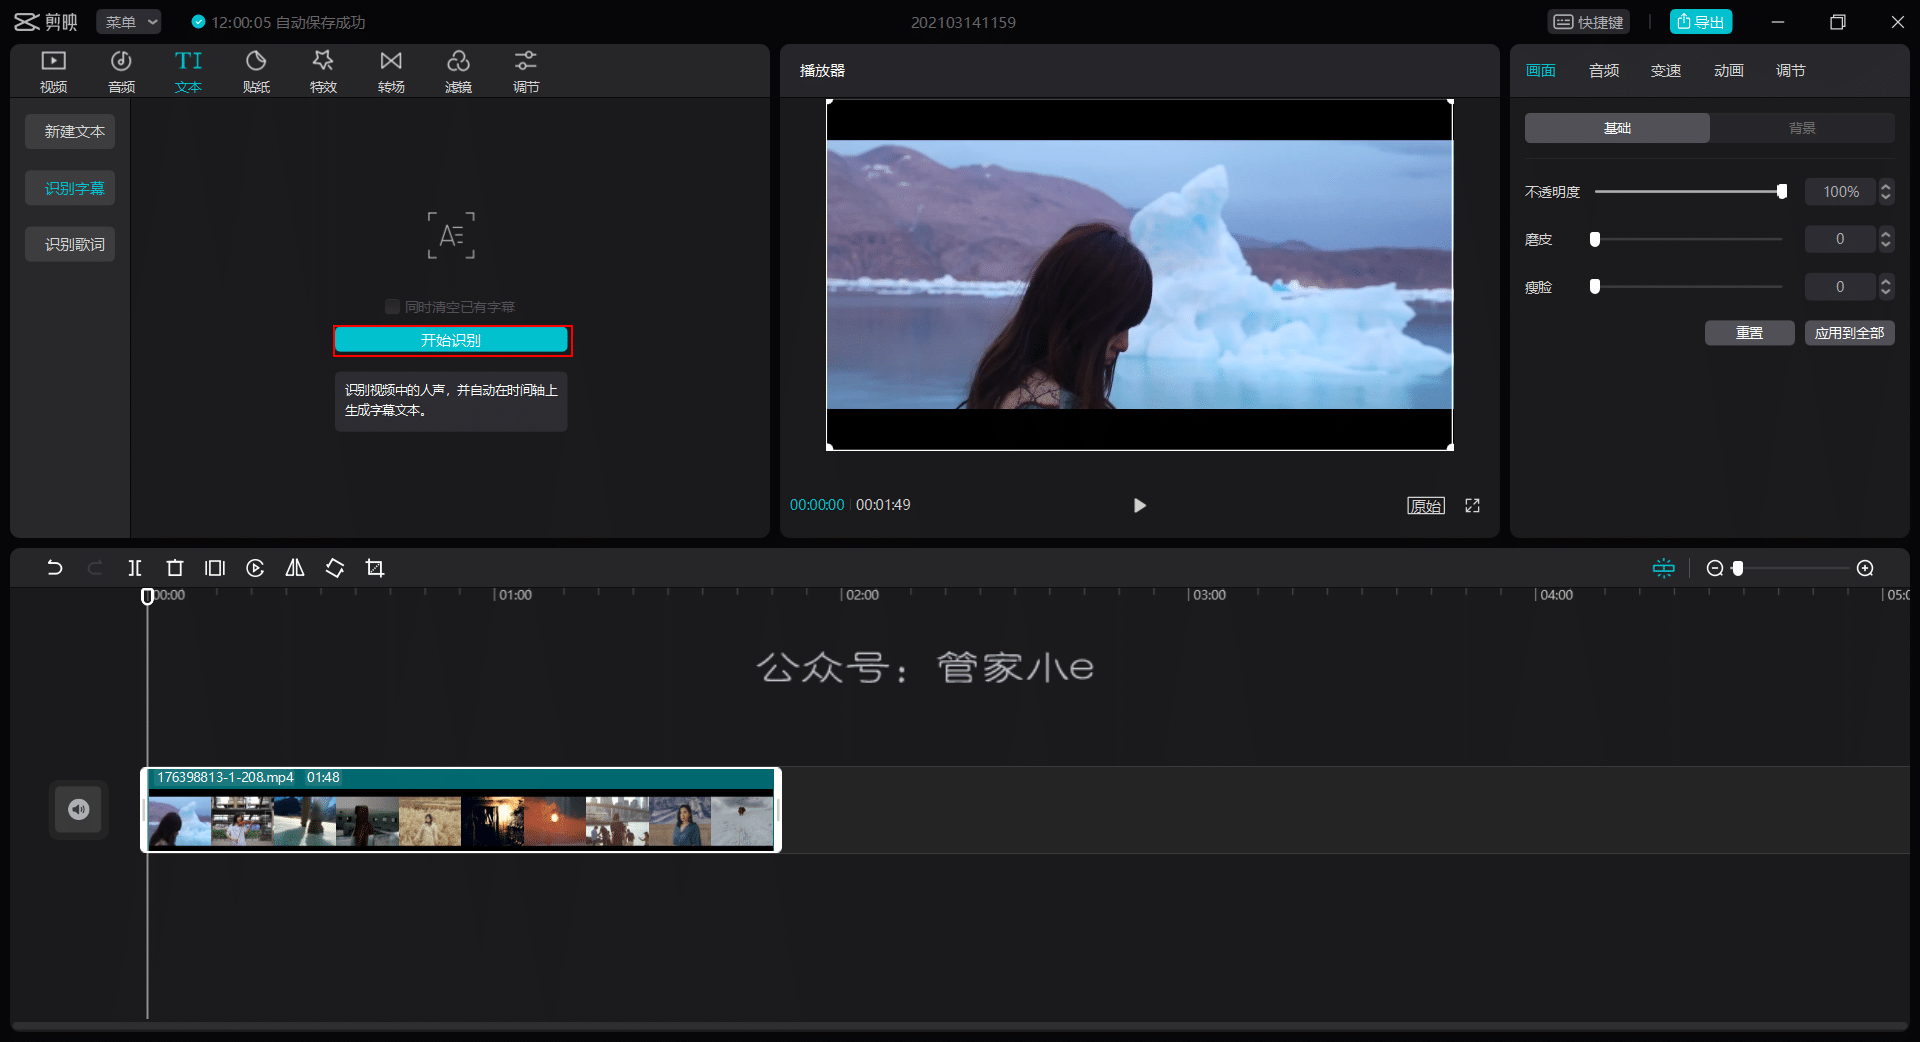The height and width of the screenshot is (1042, 1920).
Task: Switch to the 调节 properties tab
Action: pos(1791,70)
